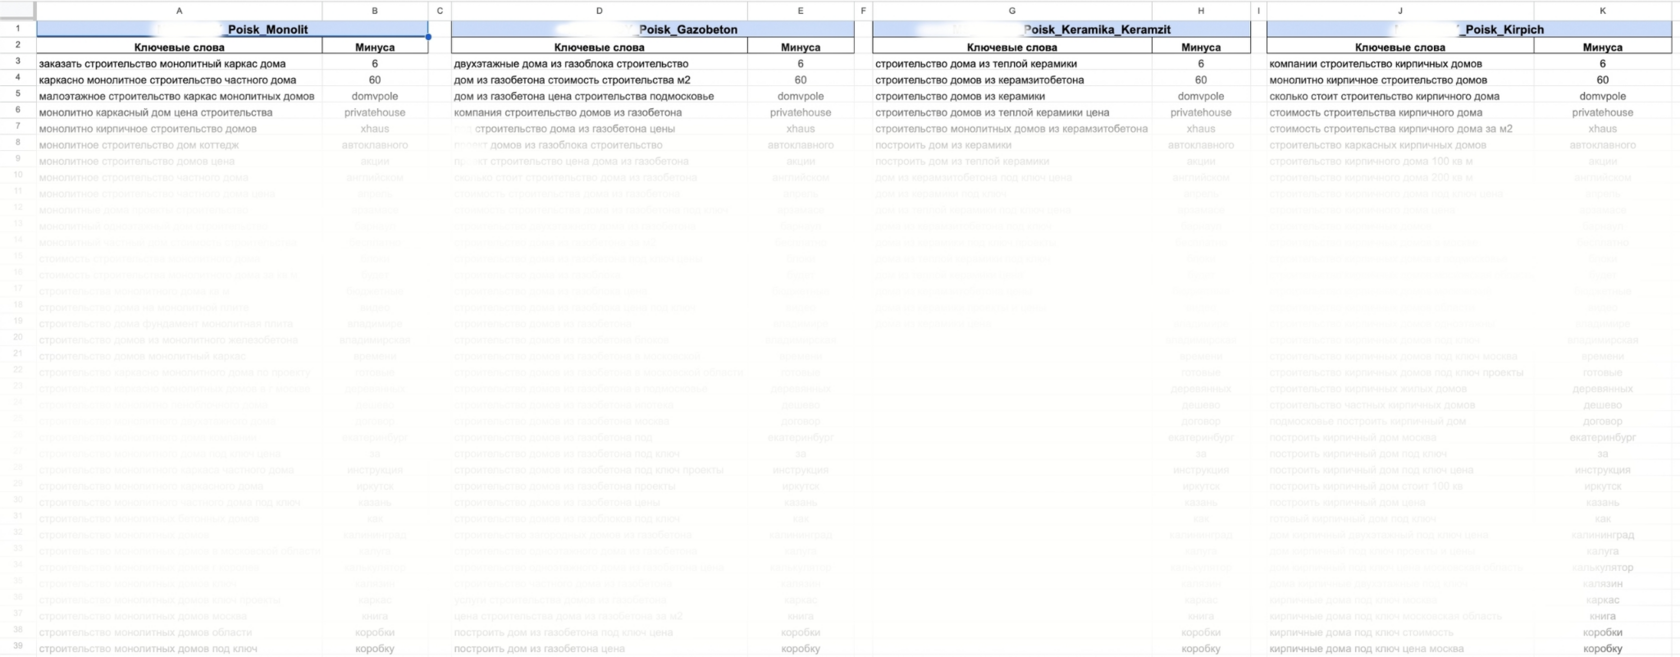Click 'Минуса' header in column H
This screenshot has width=1680, height=657.
1201,47
